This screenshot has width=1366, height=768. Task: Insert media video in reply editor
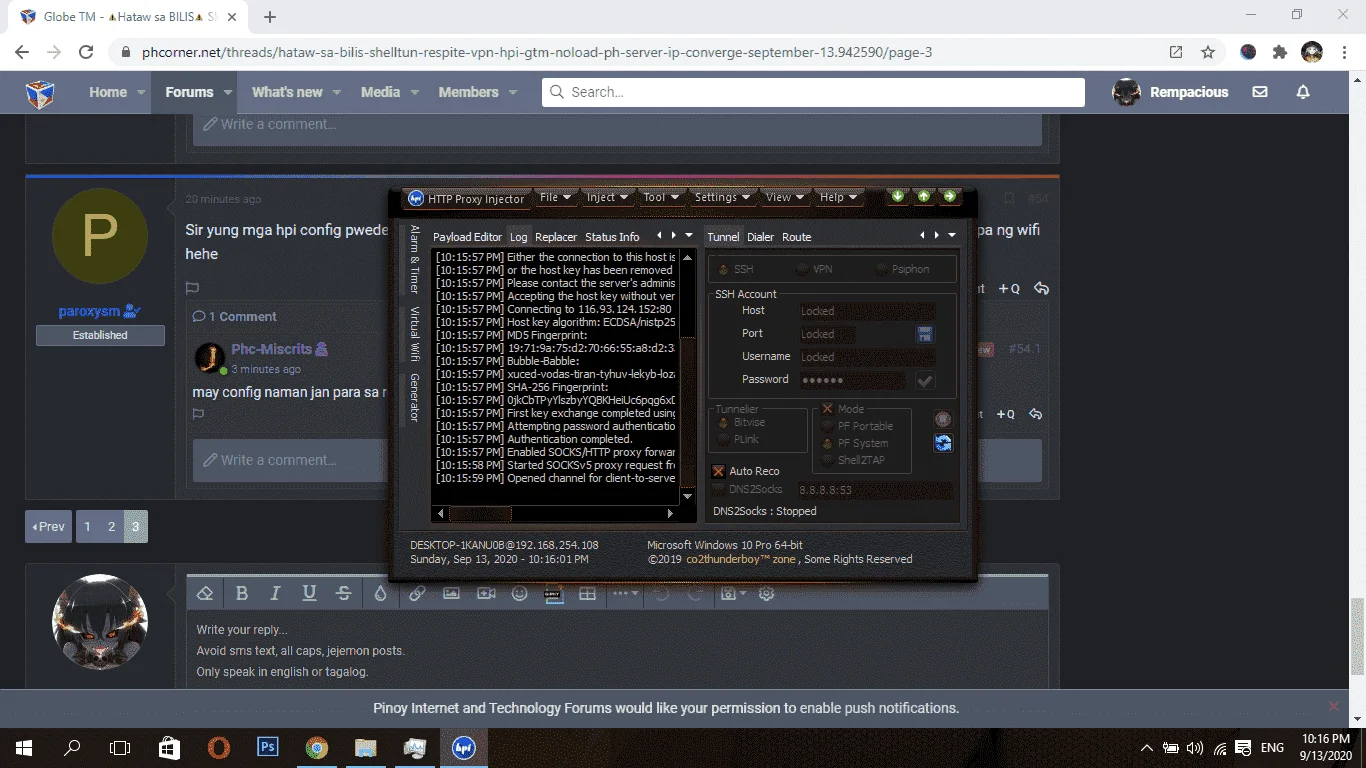[486, 593]
